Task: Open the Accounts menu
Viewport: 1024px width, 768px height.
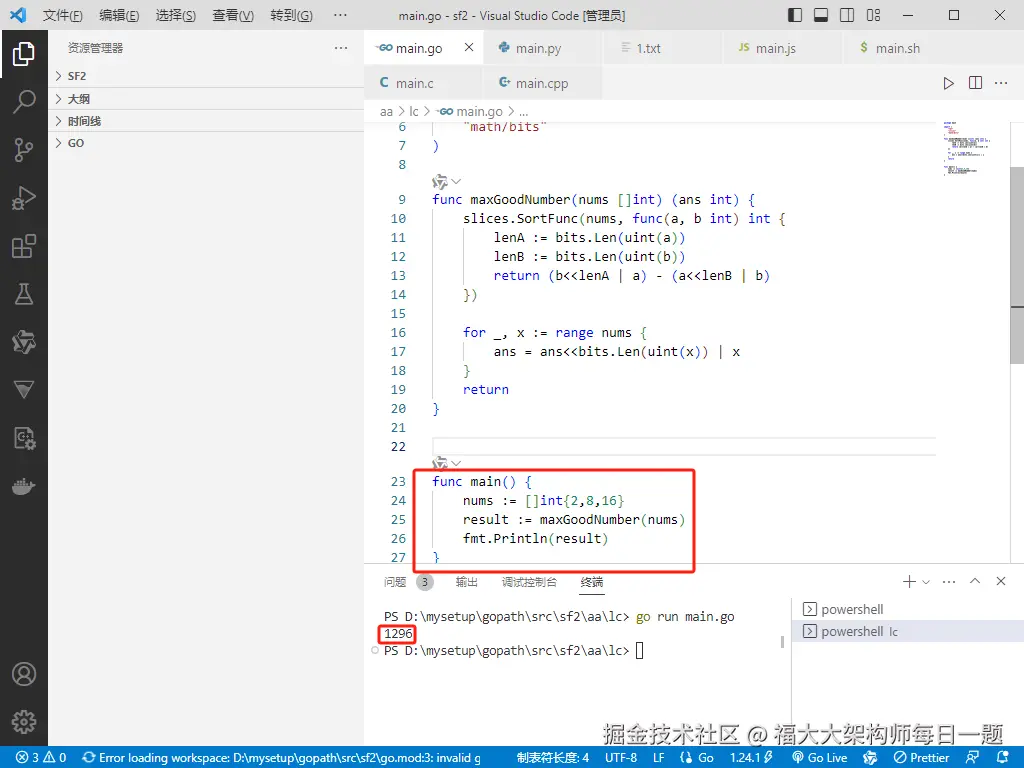Action: coord(24,674)
